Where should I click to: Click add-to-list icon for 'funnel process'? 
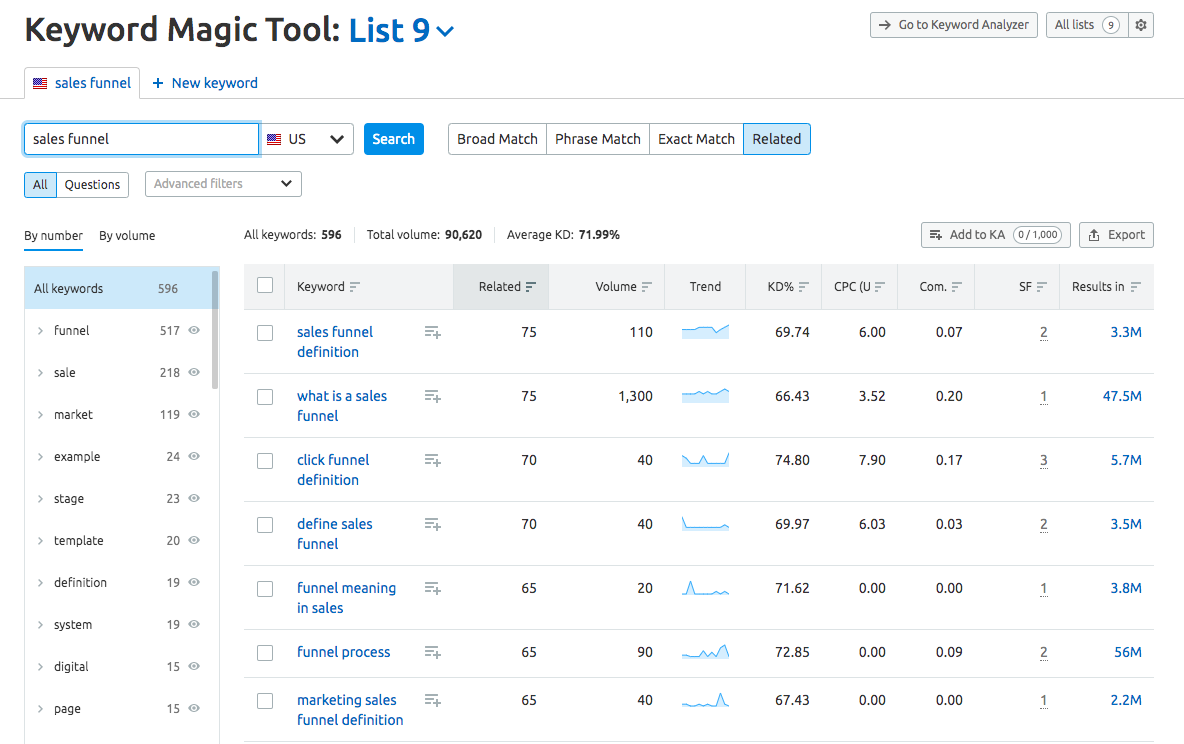(x=432, y=652)
